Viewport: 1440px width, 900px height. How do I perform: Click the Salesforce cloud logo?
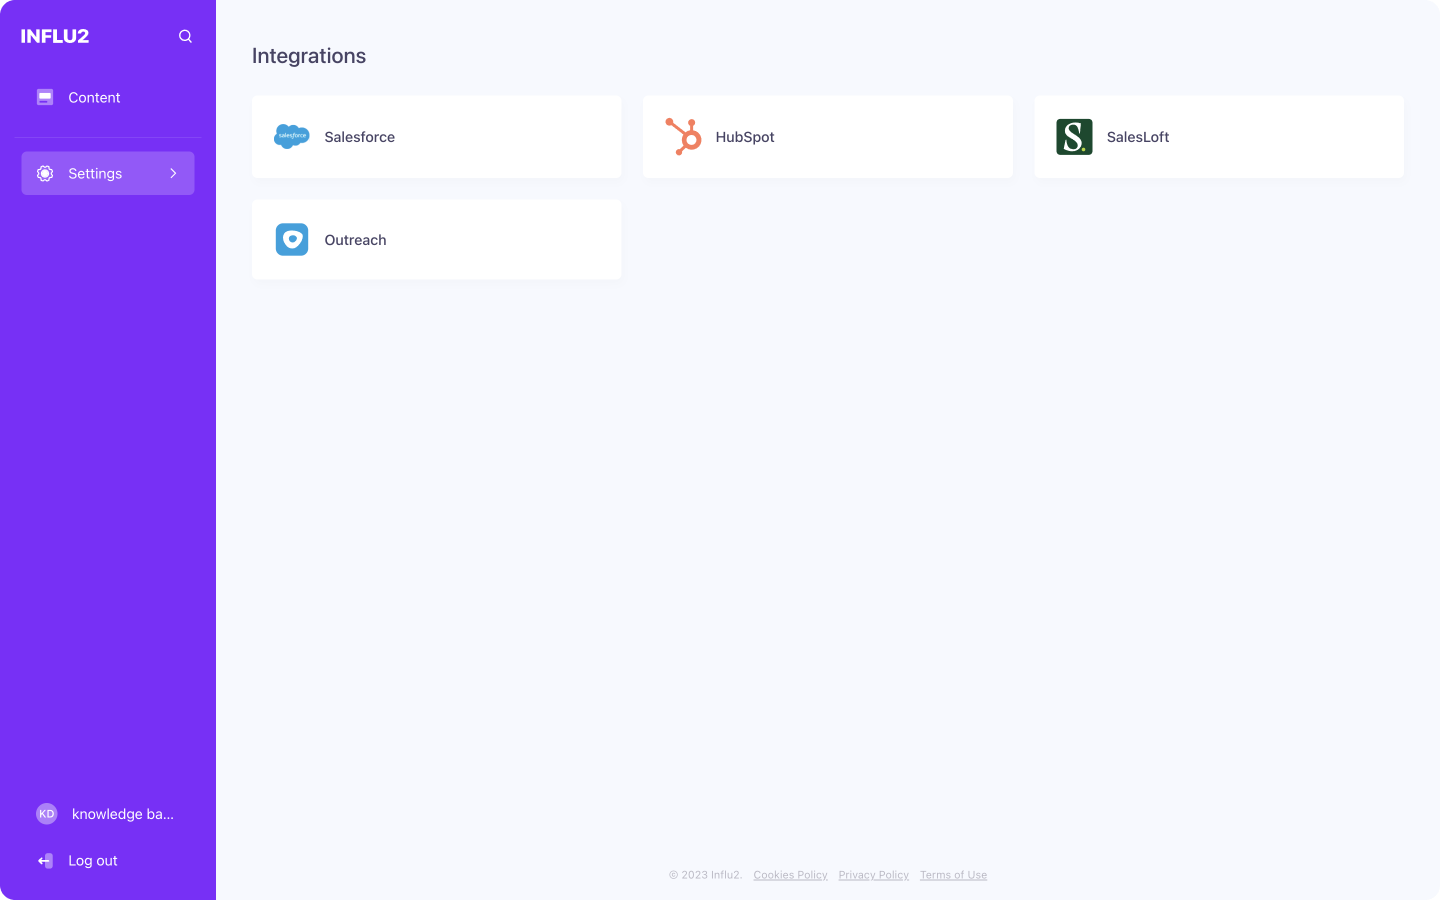[x=291, y=136]
